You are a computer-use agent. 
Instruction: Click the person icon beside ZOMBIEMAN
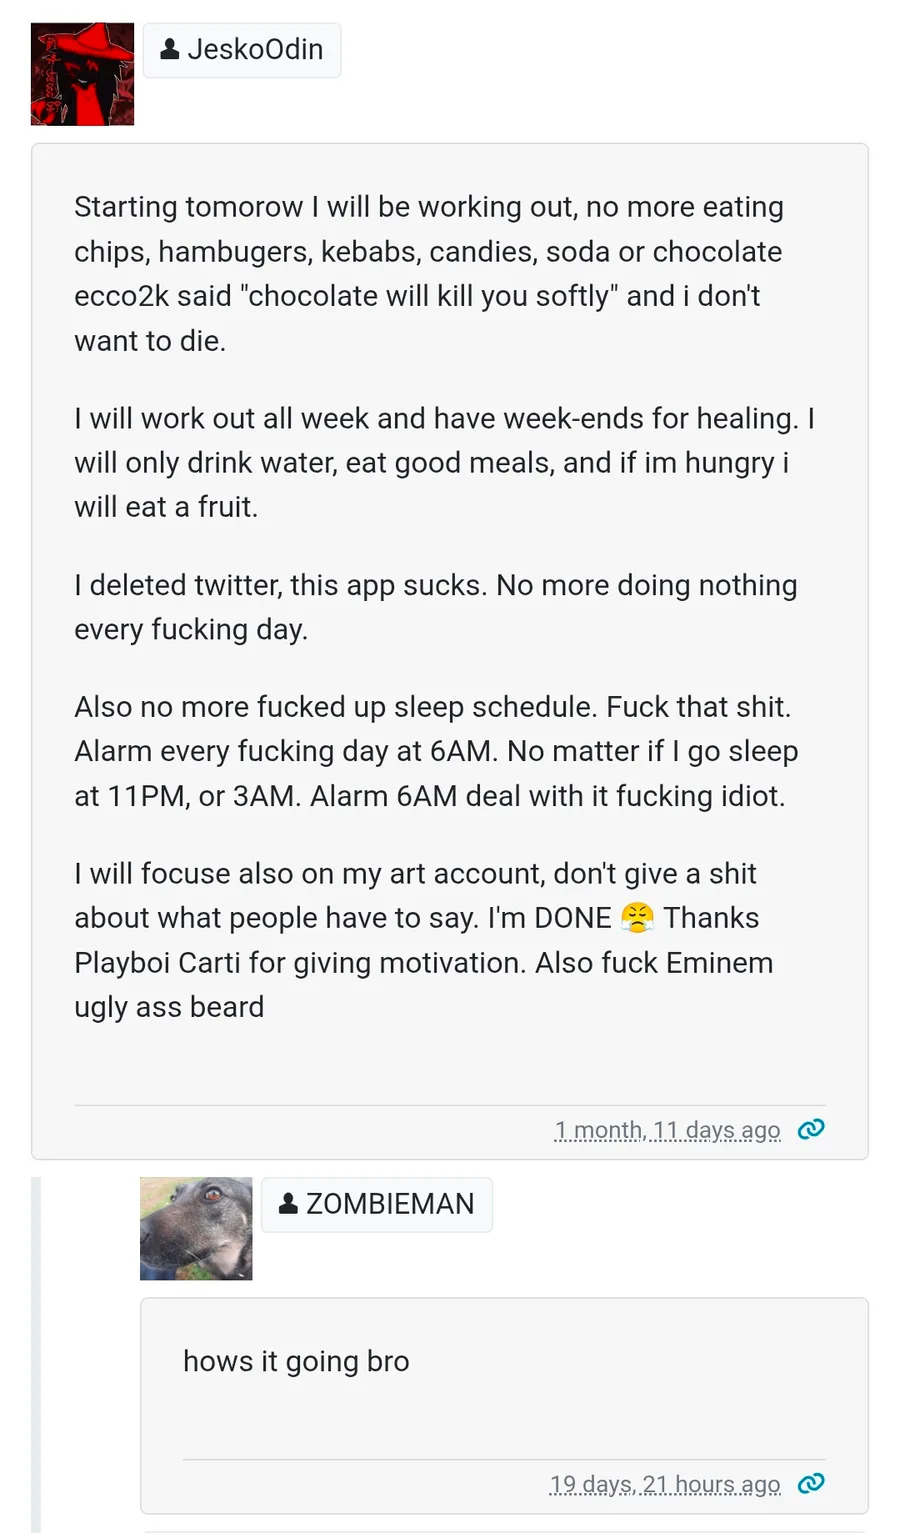point(288,1203)
